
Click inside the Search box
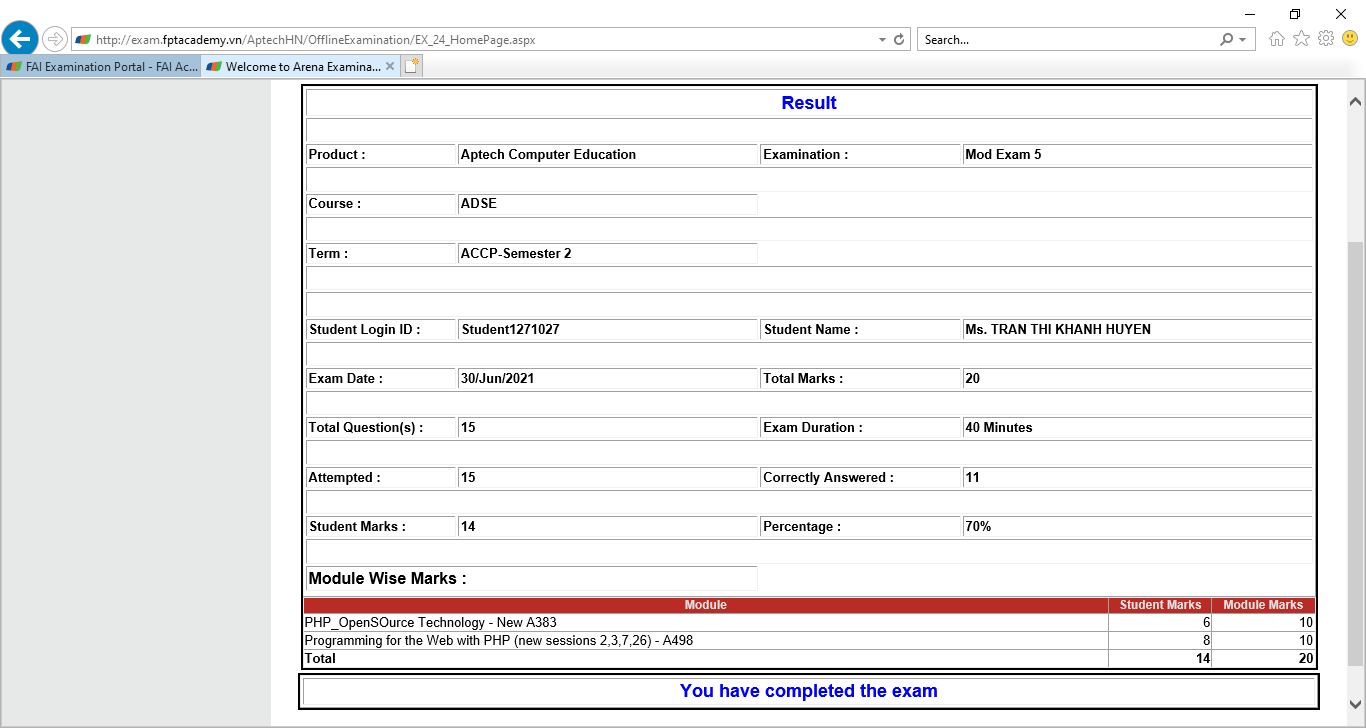pos(1068,40)
